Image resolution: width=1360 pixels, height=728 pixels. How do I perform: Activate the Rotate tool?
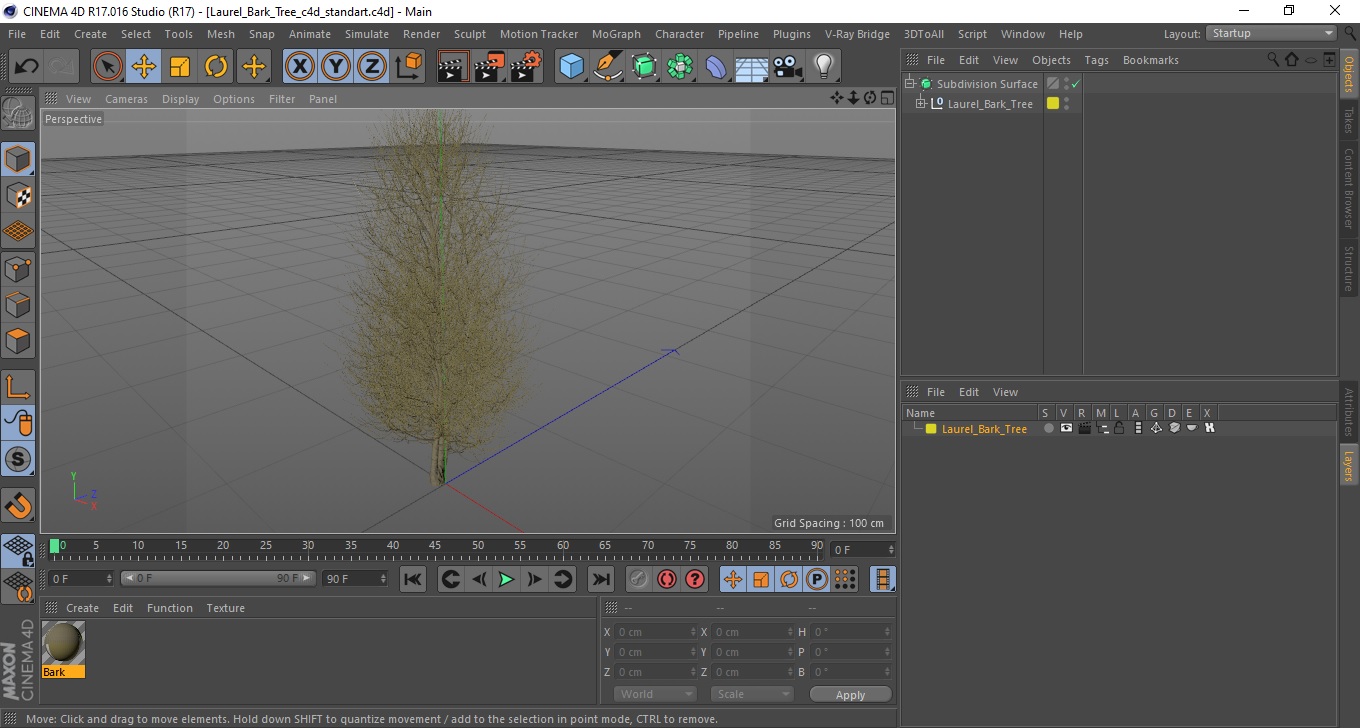(x=216, y=67)
